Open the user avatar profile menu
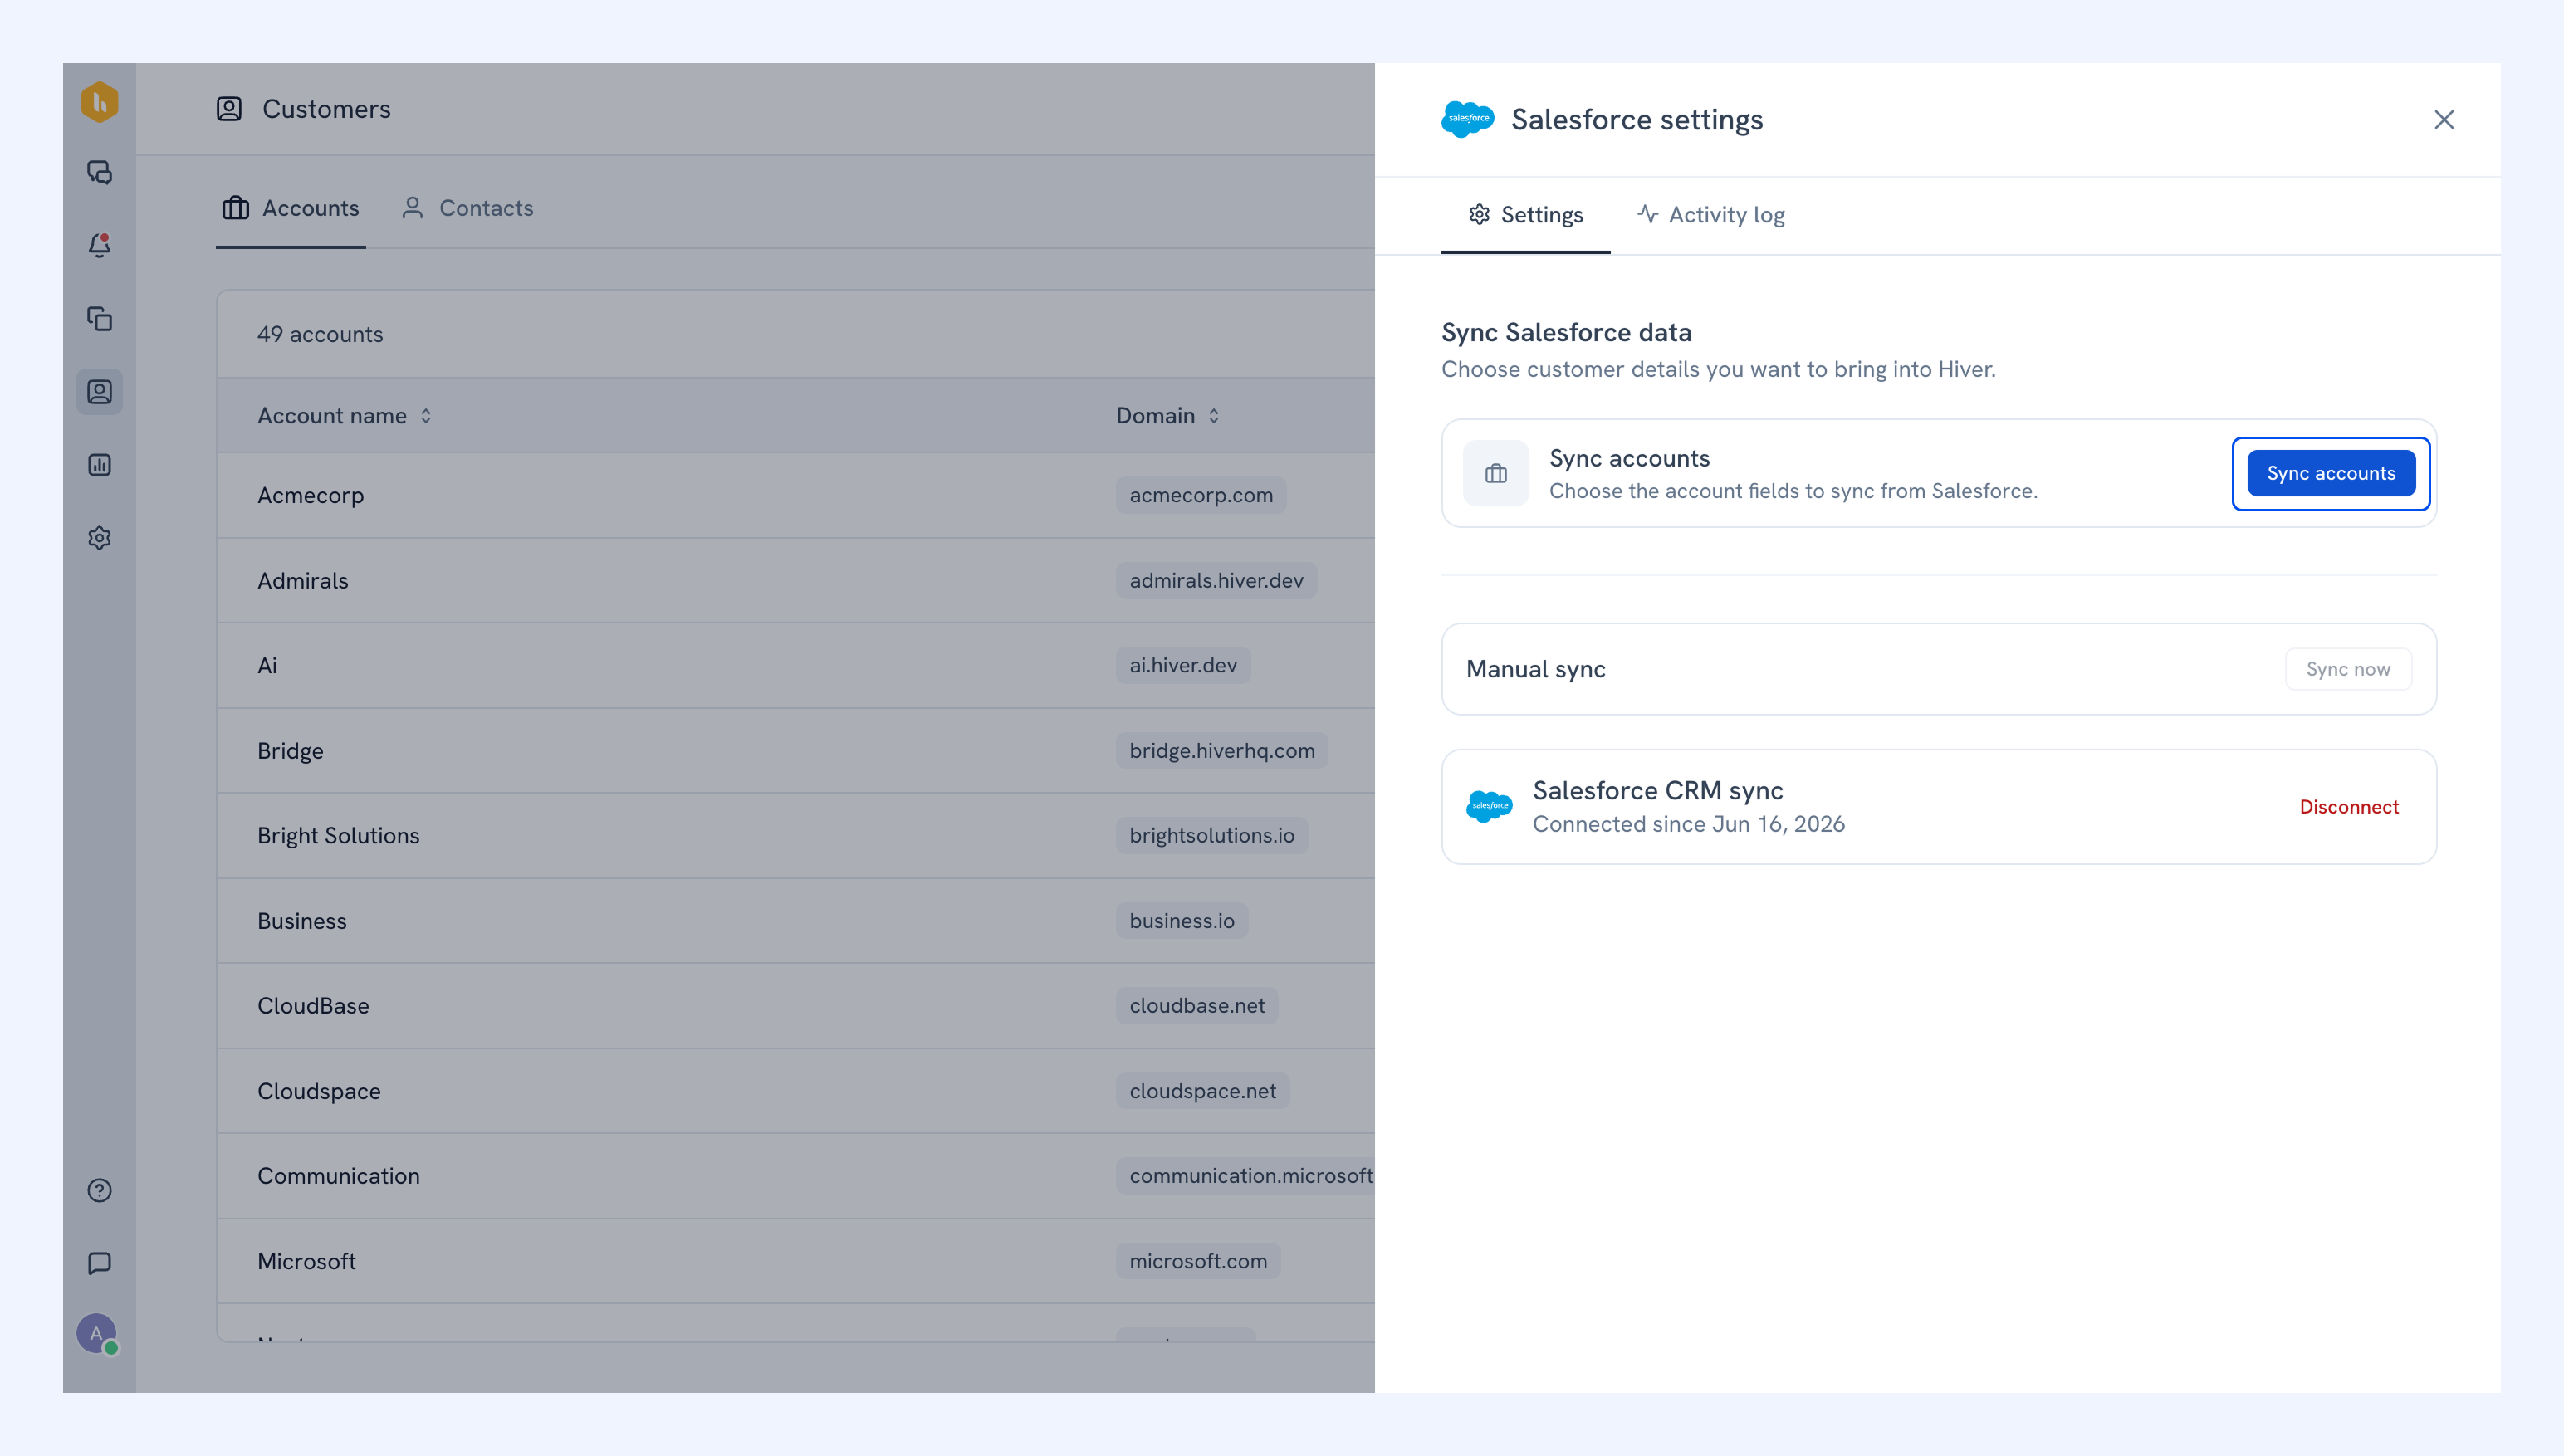This screenshot has width=2564, height=1456. 97,1334
